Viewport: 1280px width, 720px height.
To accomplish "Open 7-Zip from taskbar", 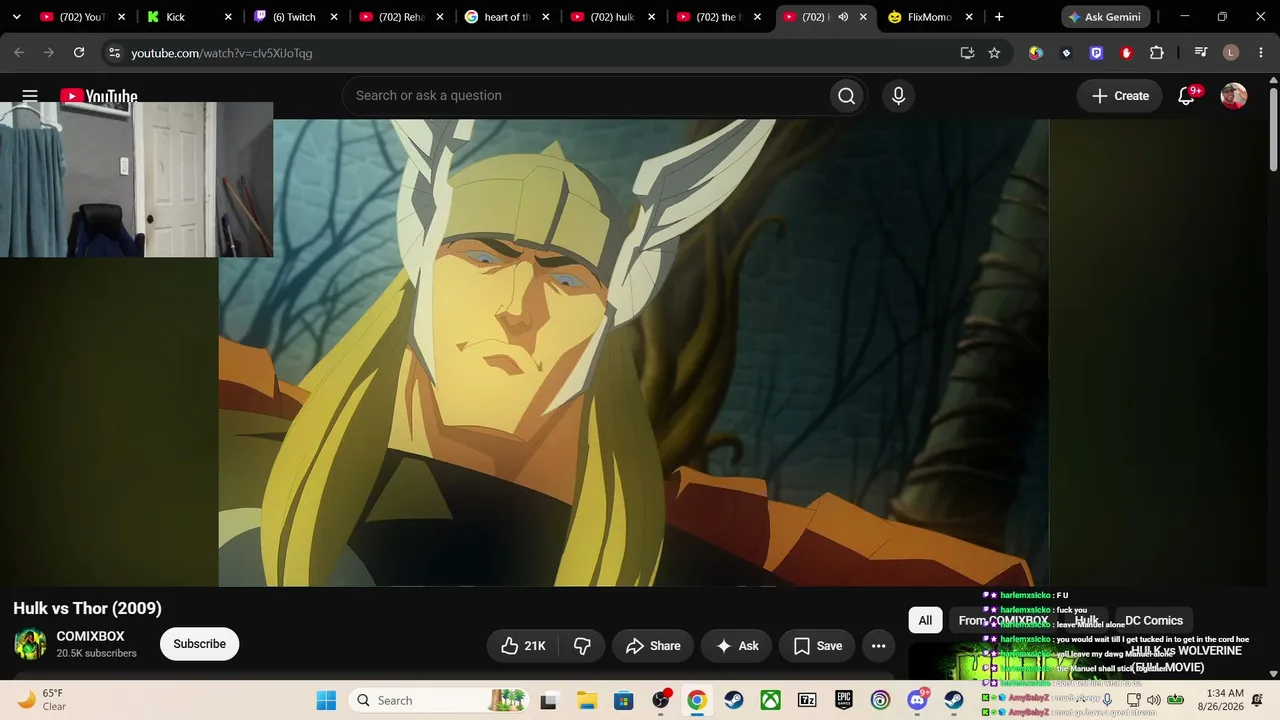I will 807,701.
